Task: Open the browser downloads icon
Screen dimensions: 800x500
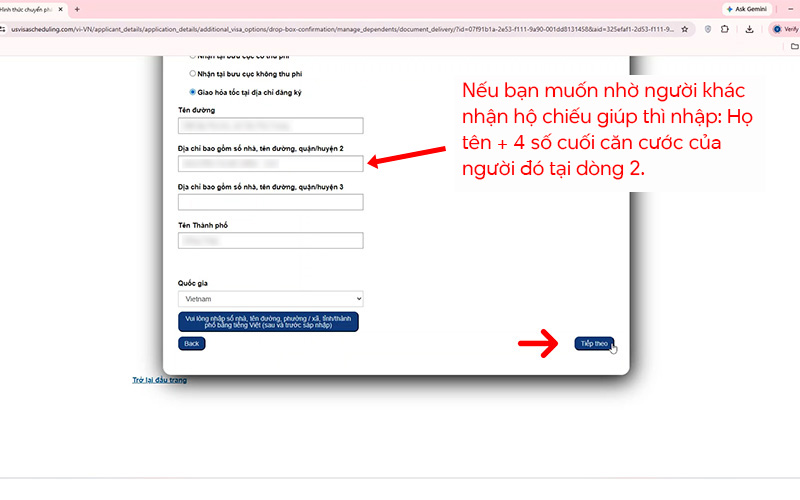Action: 749,30
